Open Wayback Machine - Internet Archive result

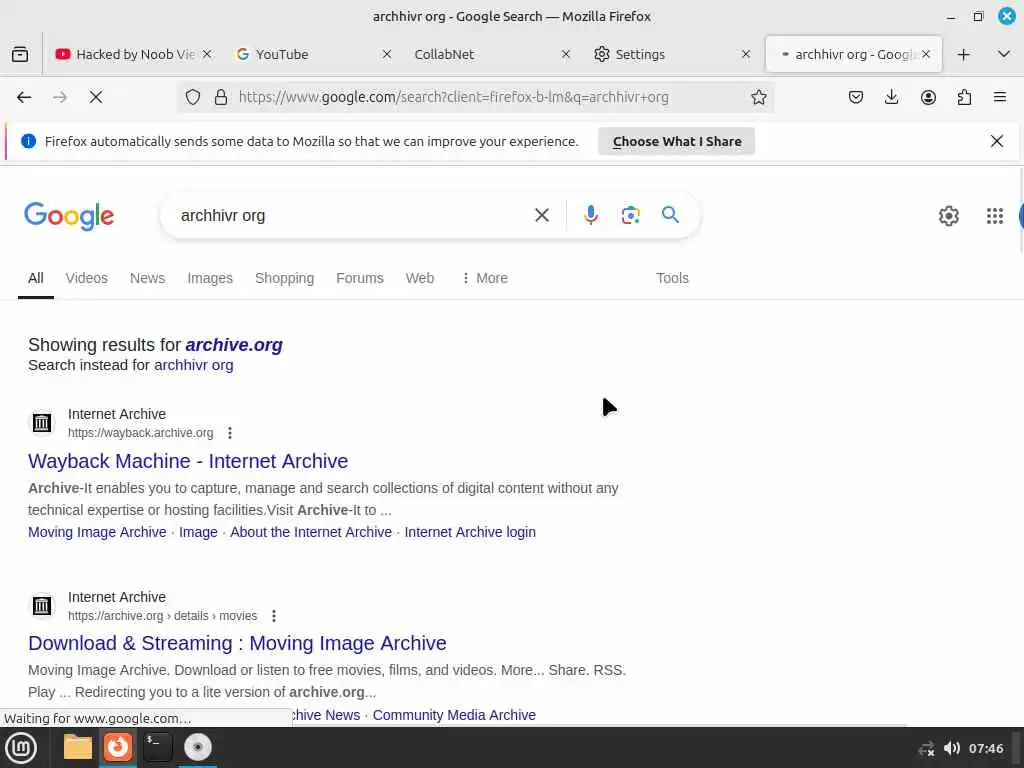188,461
